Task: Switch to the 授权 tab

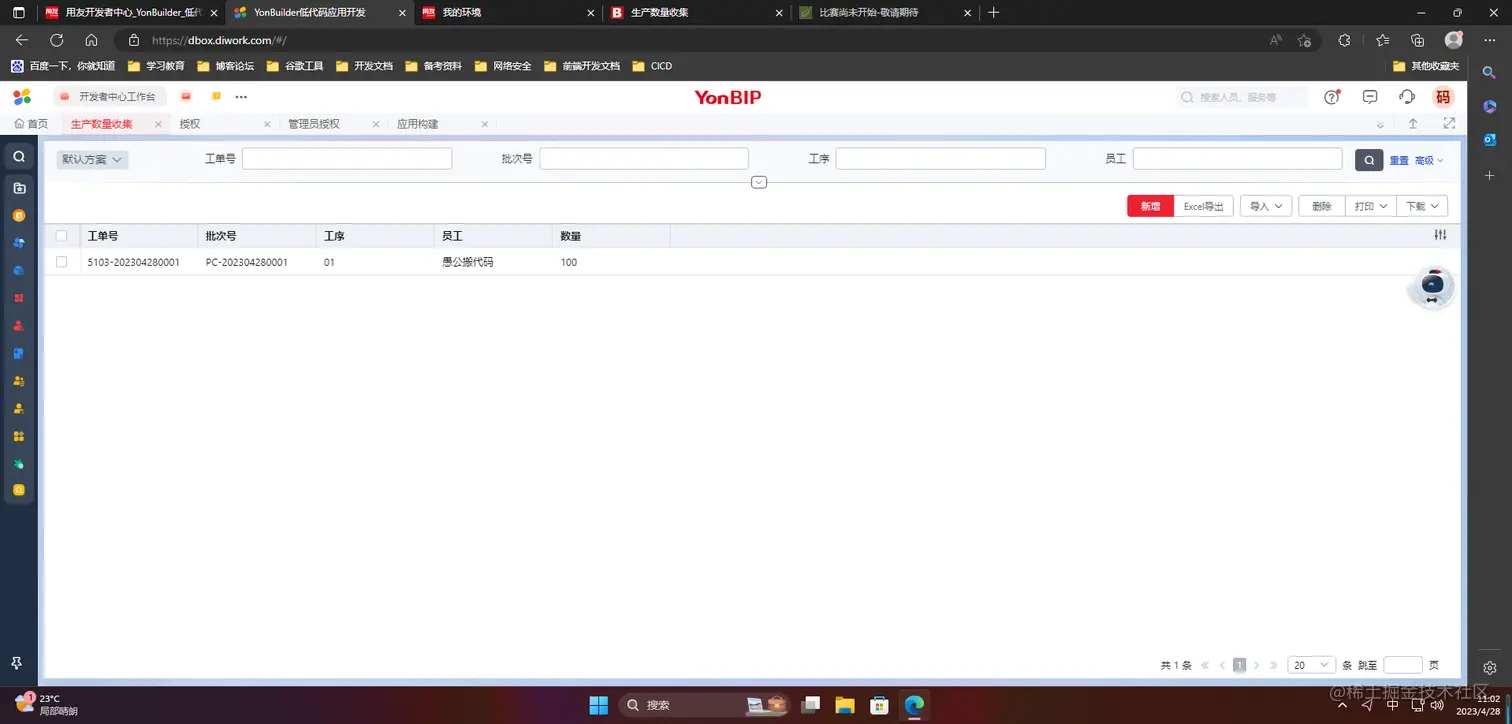Action: click(x=189, y=123)
